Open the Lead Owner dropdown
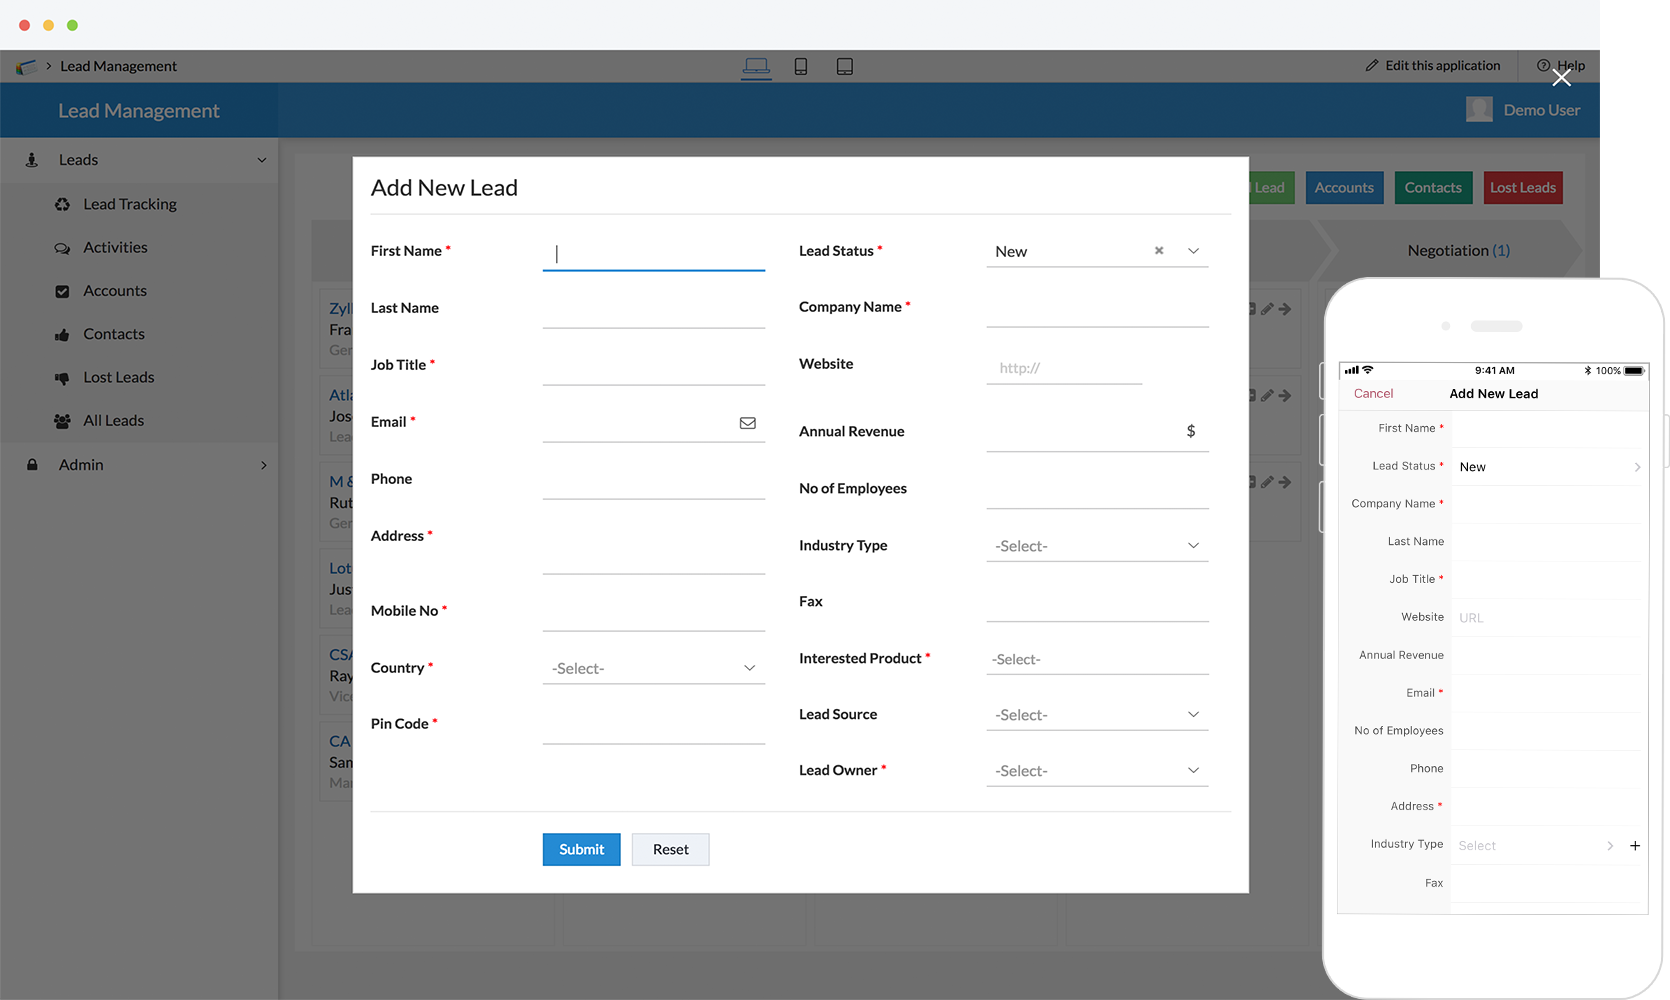Screen dimensions: 1670x1000 (1097, 771)
